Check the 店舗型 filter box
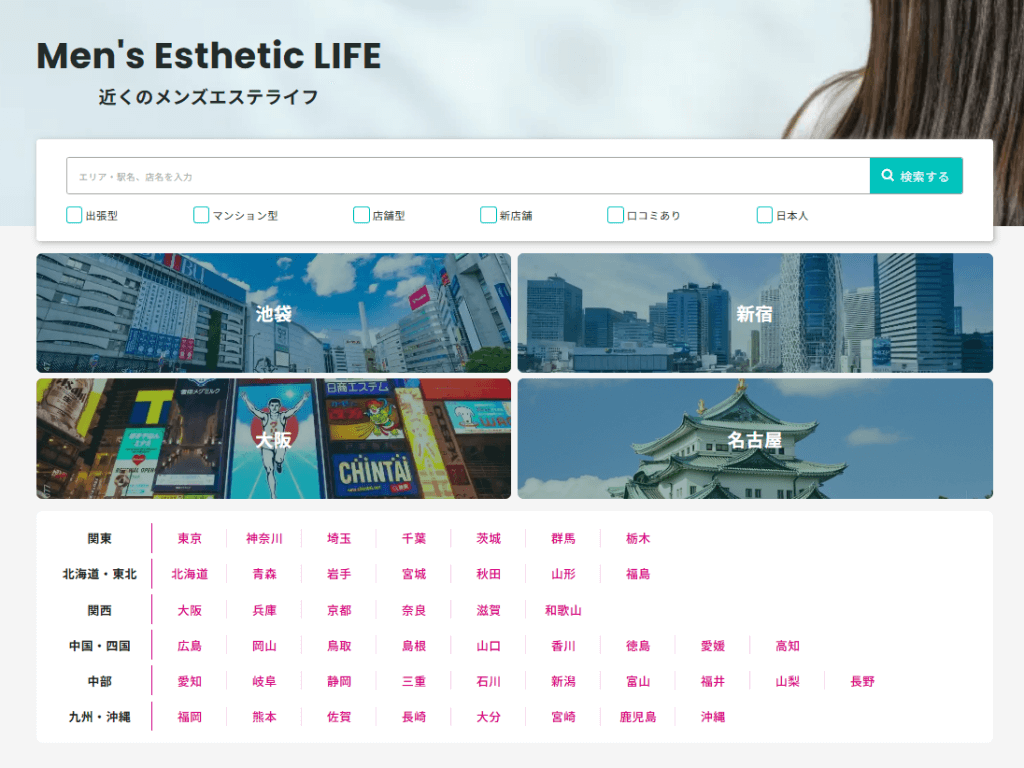The height and width of the screenshot is (768, 1024). tap(361, 215)
